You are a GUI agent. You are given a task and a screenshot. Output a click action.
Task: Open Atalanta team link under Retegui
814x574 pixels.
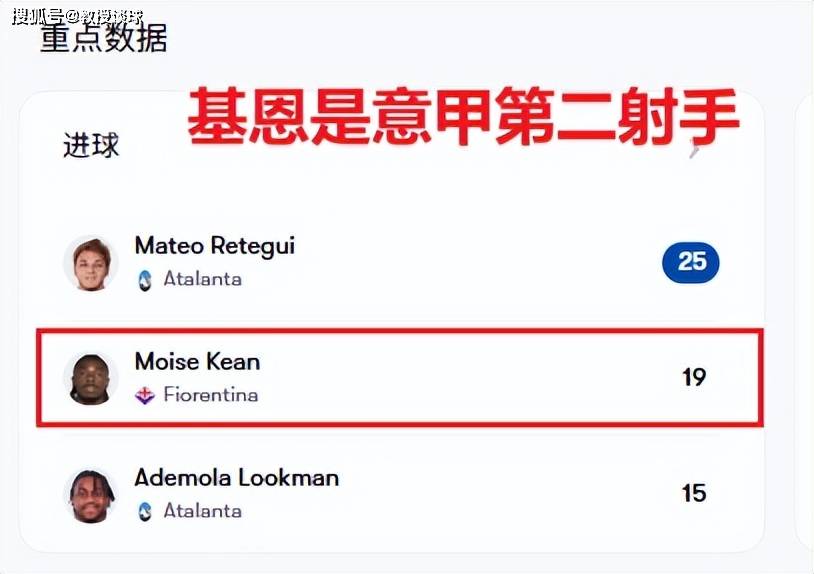pyautogui.click(x=202, y=279)
